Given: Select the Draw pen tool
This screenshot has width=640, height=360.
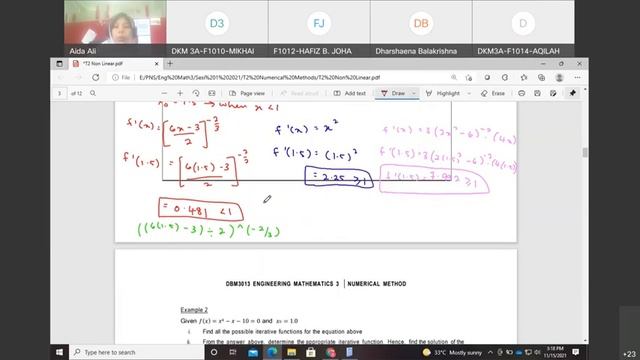Looking at the screenshot, I should click(393, 93).
